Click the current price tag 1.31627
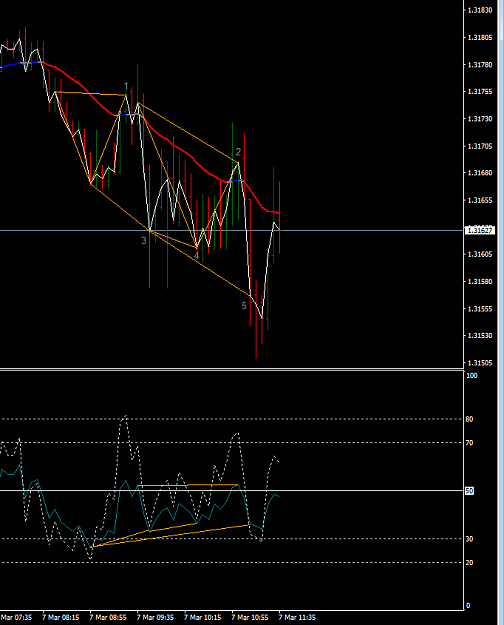 [480, 230]
